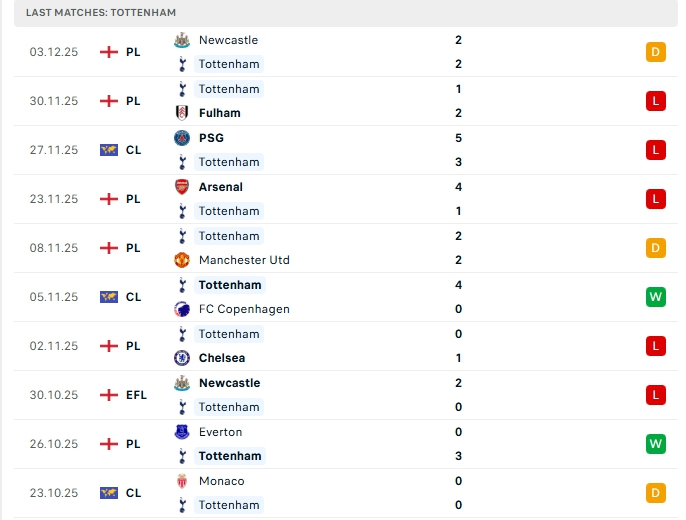Click the England flag beside EFL
Viewport: 686px width, 520px height.
[109, 395]
